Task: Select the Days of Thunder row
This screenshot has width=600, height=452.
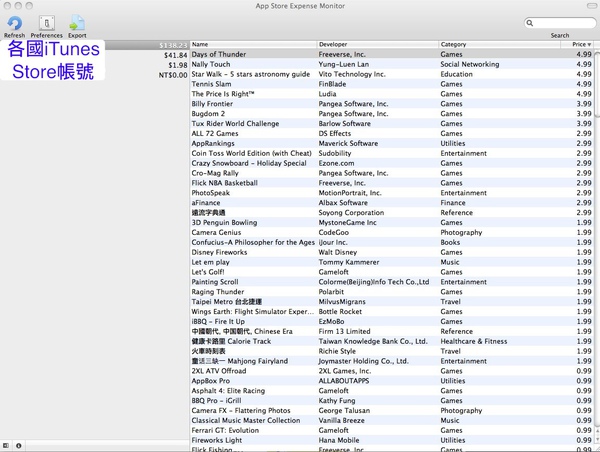Action: tap(391, 54)
